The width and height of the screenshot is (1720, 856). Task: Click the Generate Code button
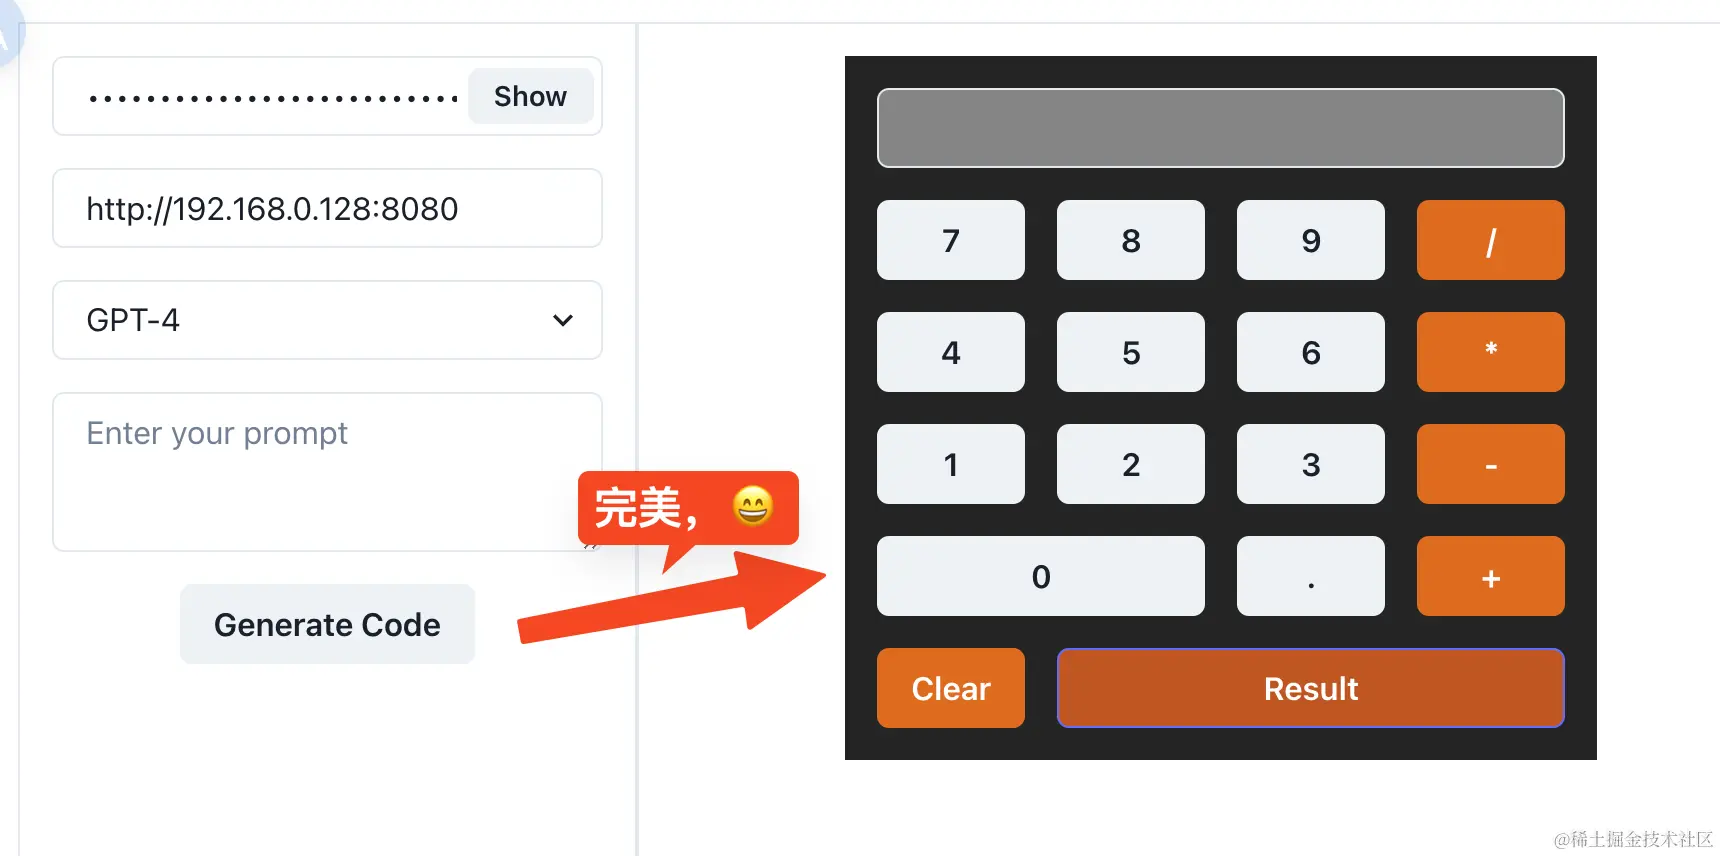click(327, 624)
